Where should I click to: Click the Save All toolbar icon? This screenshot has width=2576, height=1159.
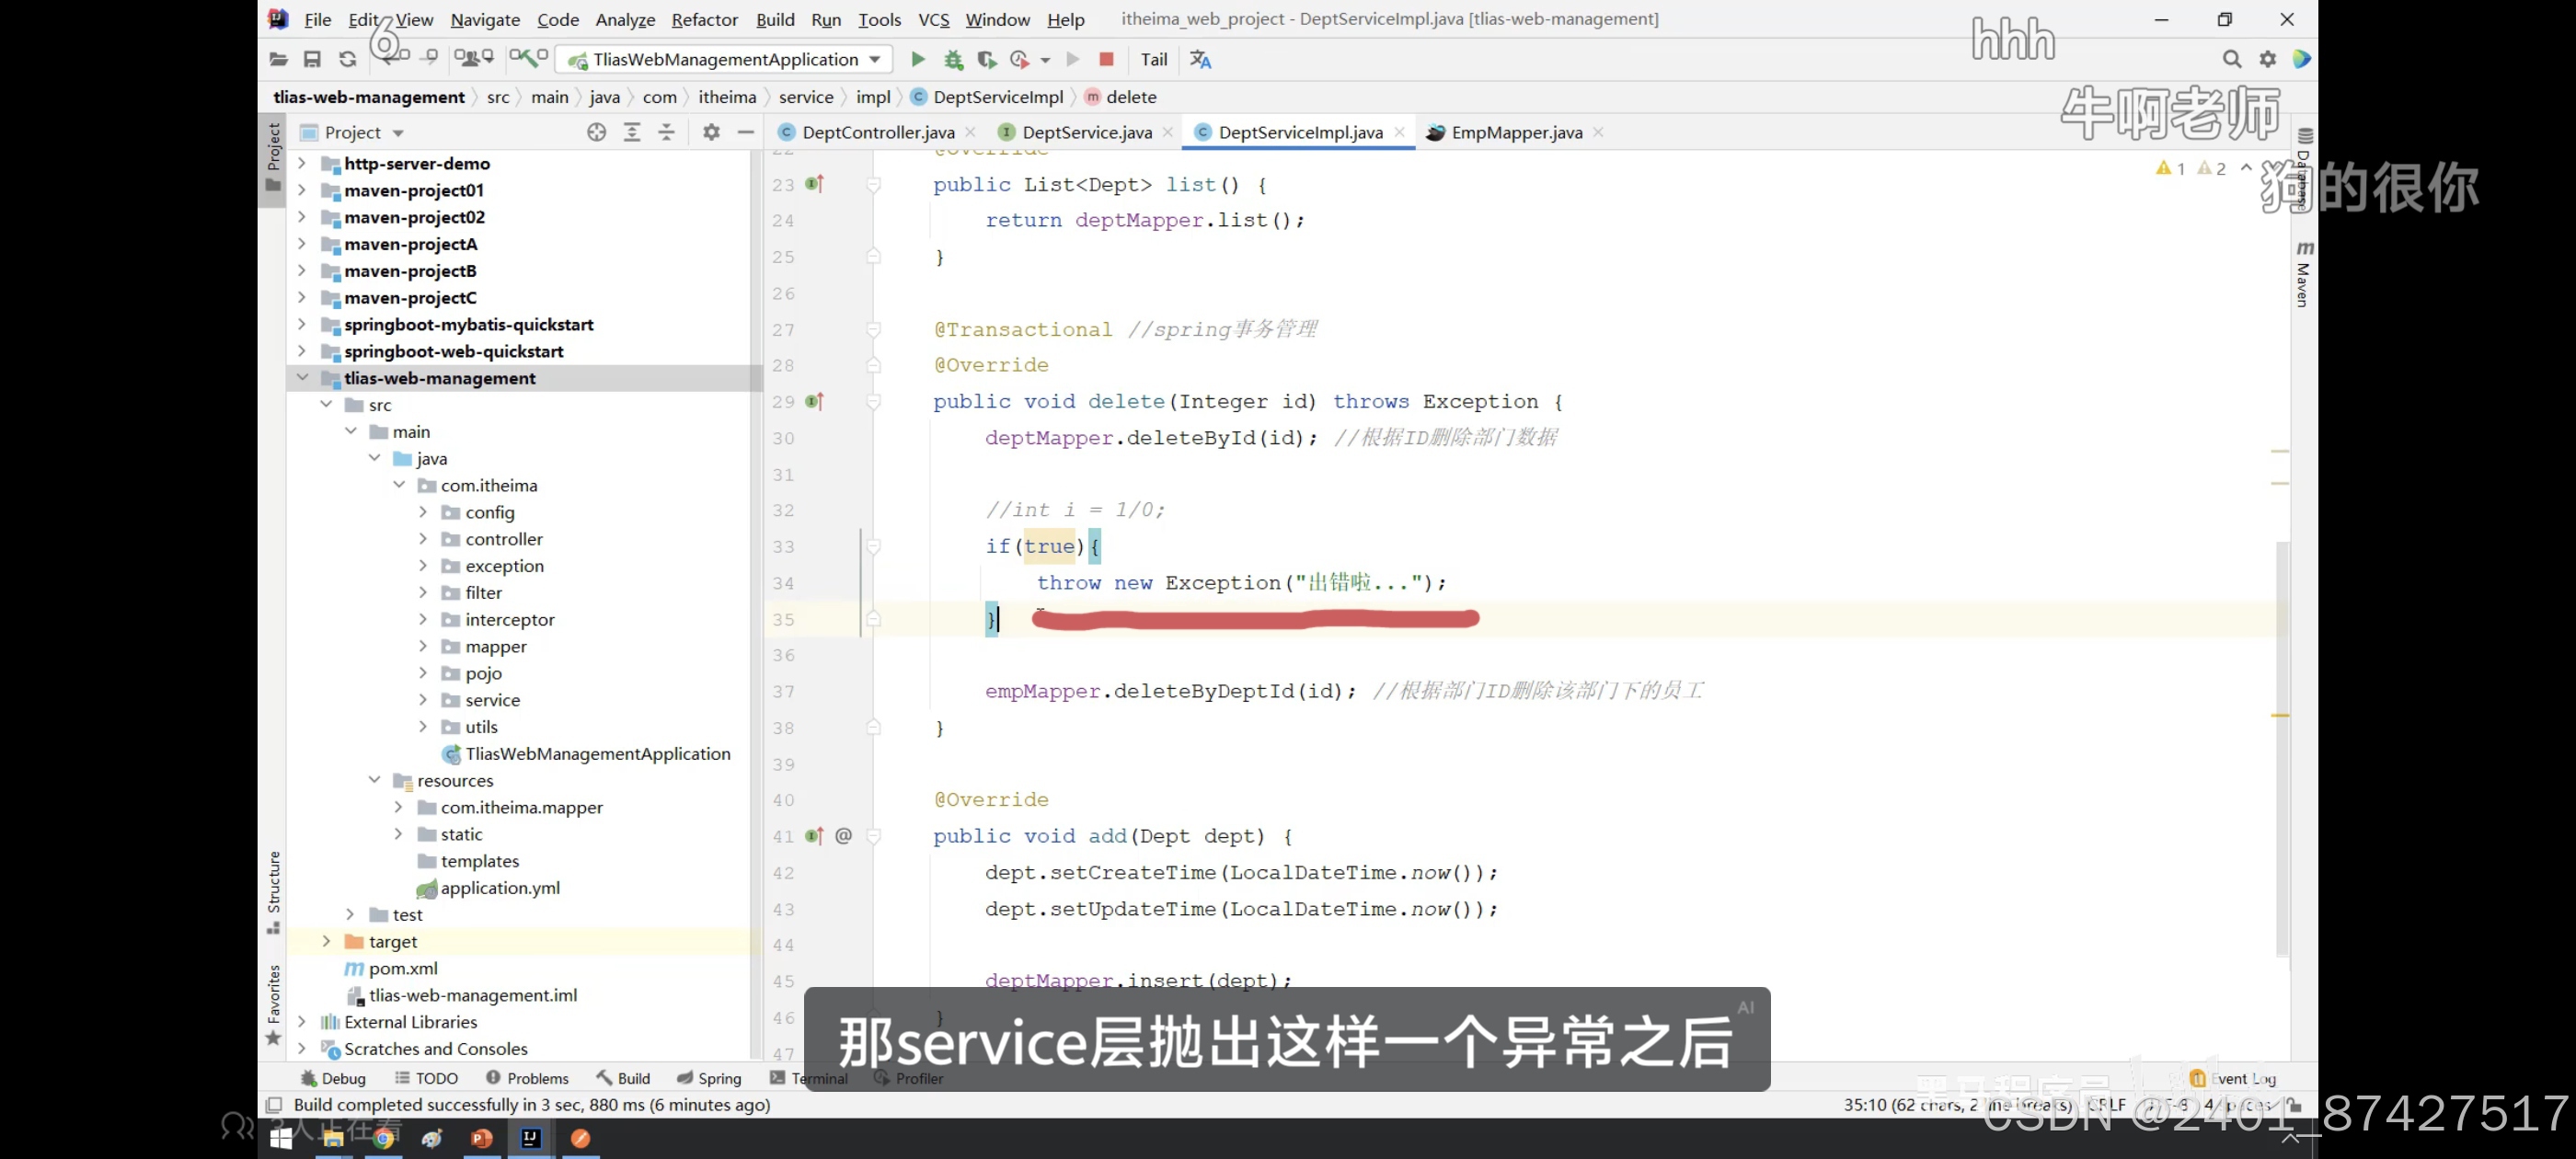pyautogui.click(x=312, y=59)
